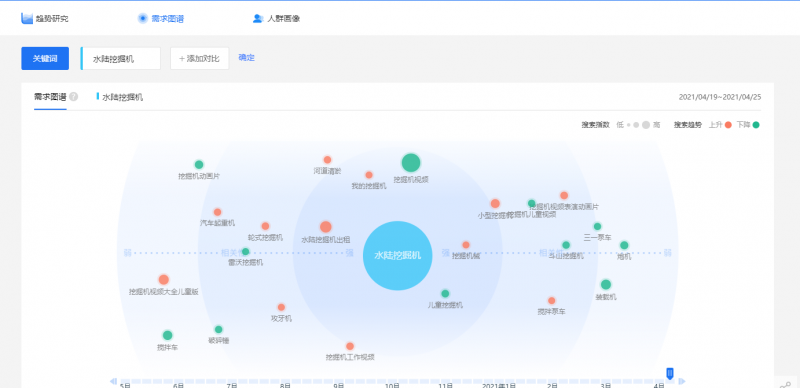This screenshot has width=800, height=388.
Task: Open the 趋势研究 tab
Action: pos(45,19)
